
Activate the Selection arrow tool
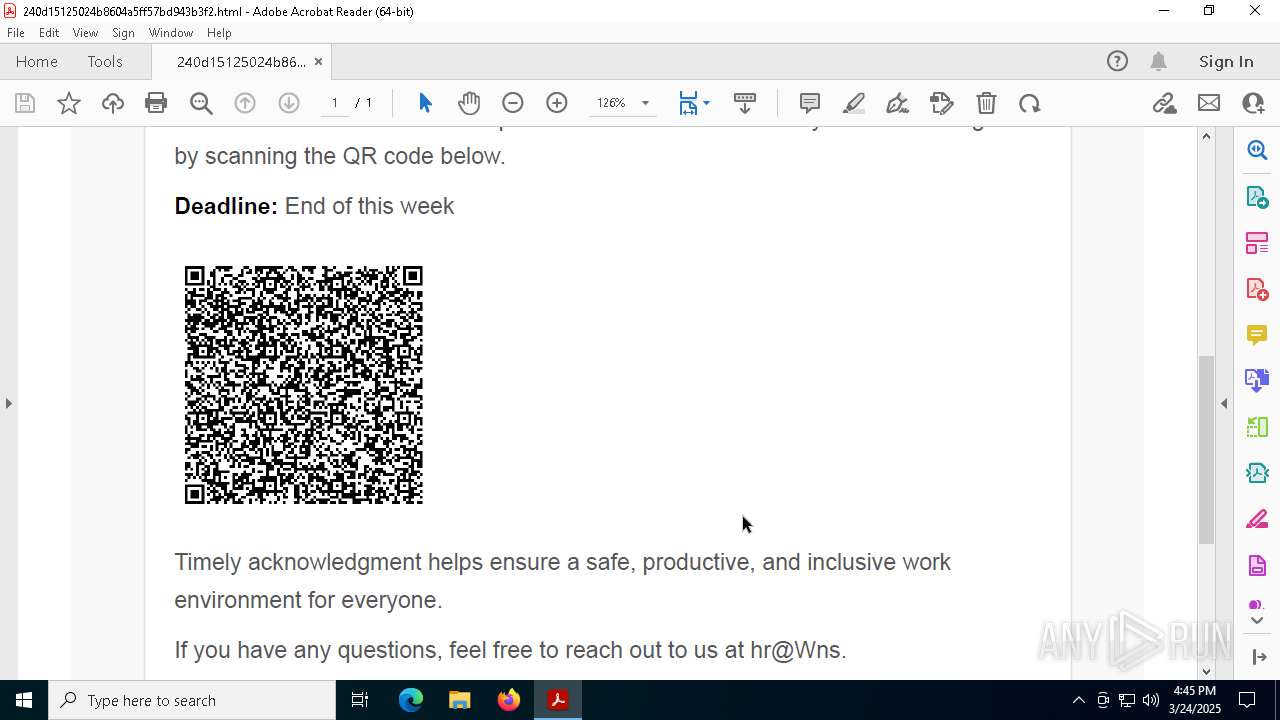(425, 103)
